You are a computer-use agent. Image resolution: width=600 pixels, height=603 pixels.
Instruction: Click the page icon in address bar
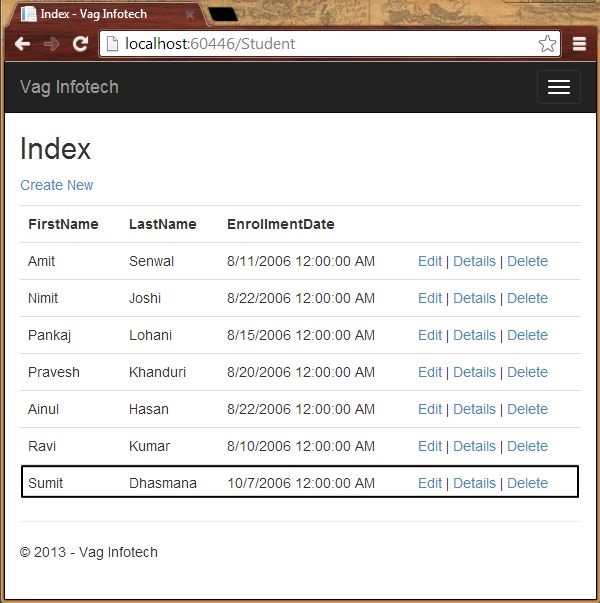tap(112, 43)
